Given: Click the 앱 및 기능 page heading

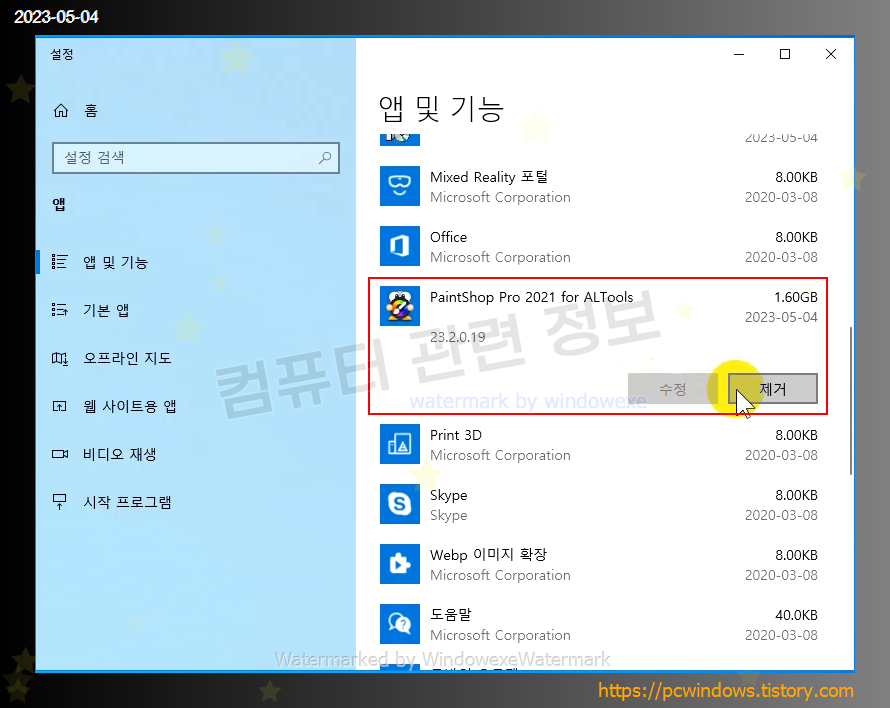Looking at the screenshot, I should point(441,109).
